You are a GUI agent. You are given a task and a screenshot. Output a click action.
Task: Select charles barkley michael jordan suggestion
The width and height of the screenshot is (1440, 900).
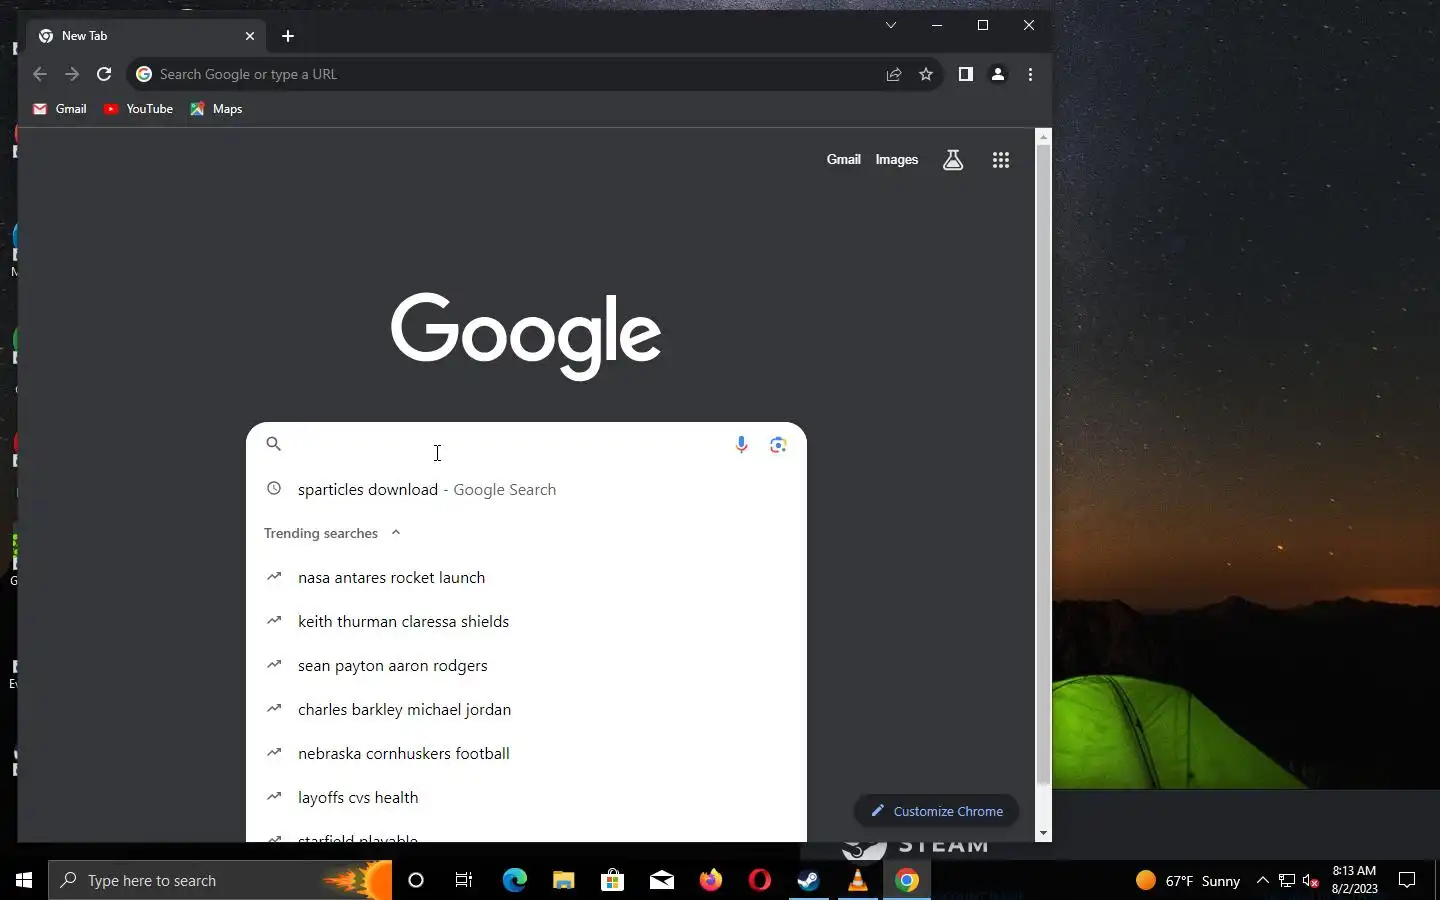(526, 709)
